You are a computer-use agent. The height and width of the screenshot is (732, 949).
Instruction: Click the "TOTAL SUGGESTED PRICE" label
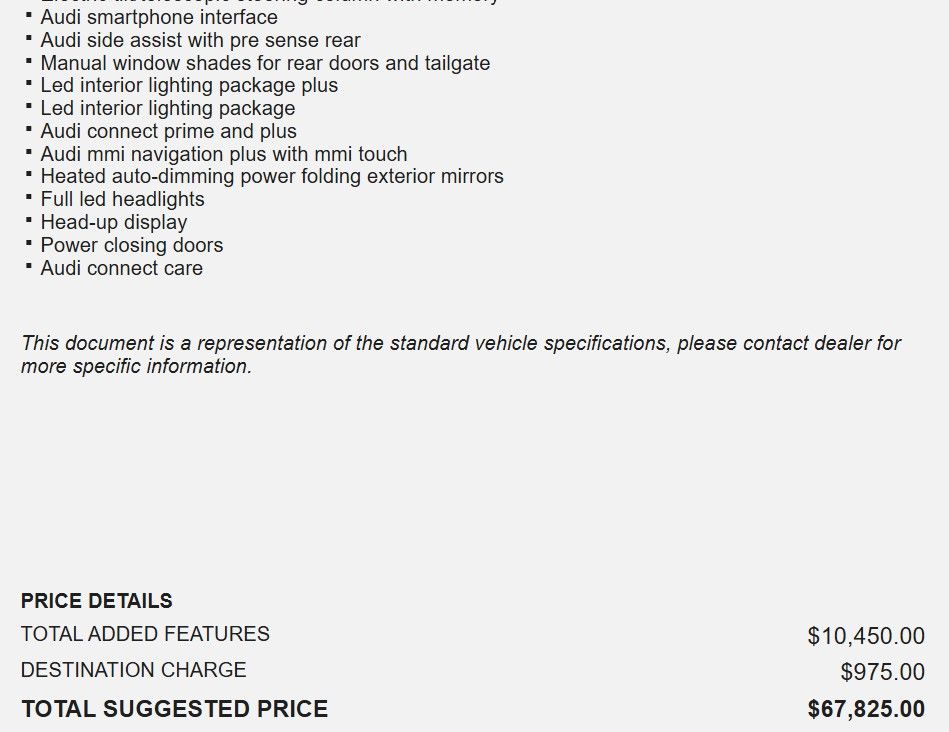click(x=174, y=709)
